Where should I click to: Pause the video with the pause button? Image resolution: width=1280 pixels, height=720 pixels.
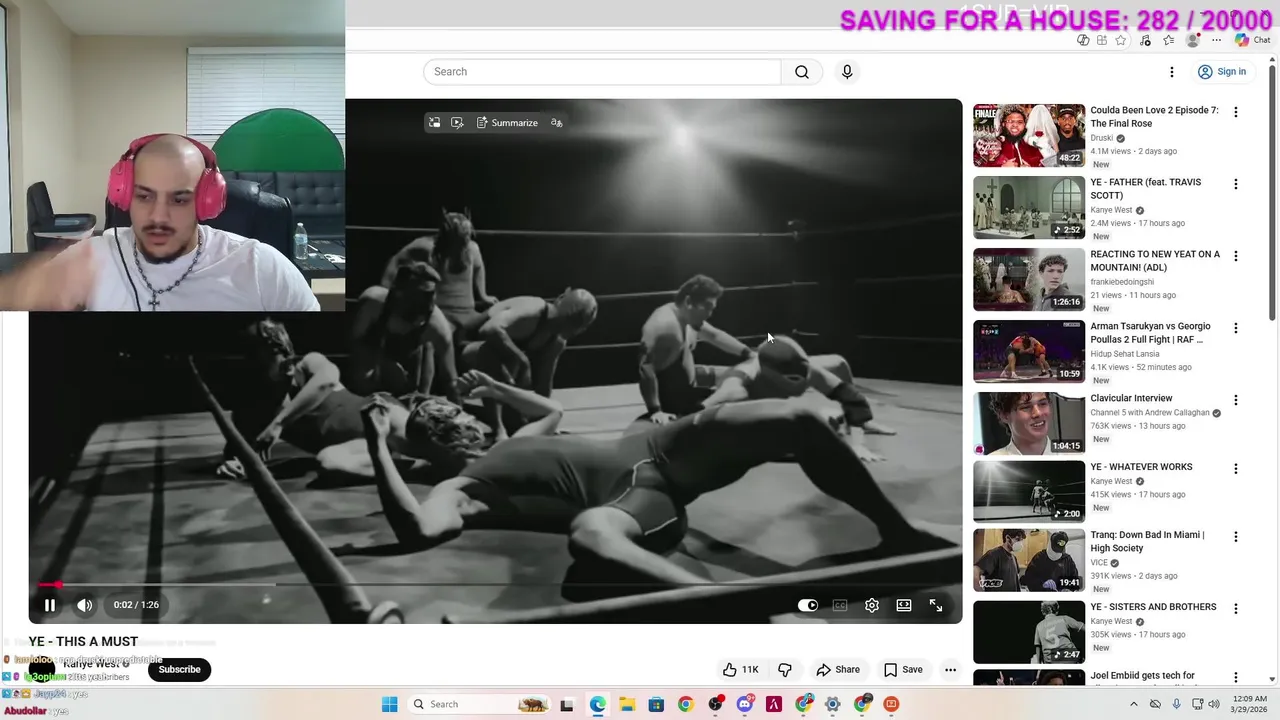[49, 605]
